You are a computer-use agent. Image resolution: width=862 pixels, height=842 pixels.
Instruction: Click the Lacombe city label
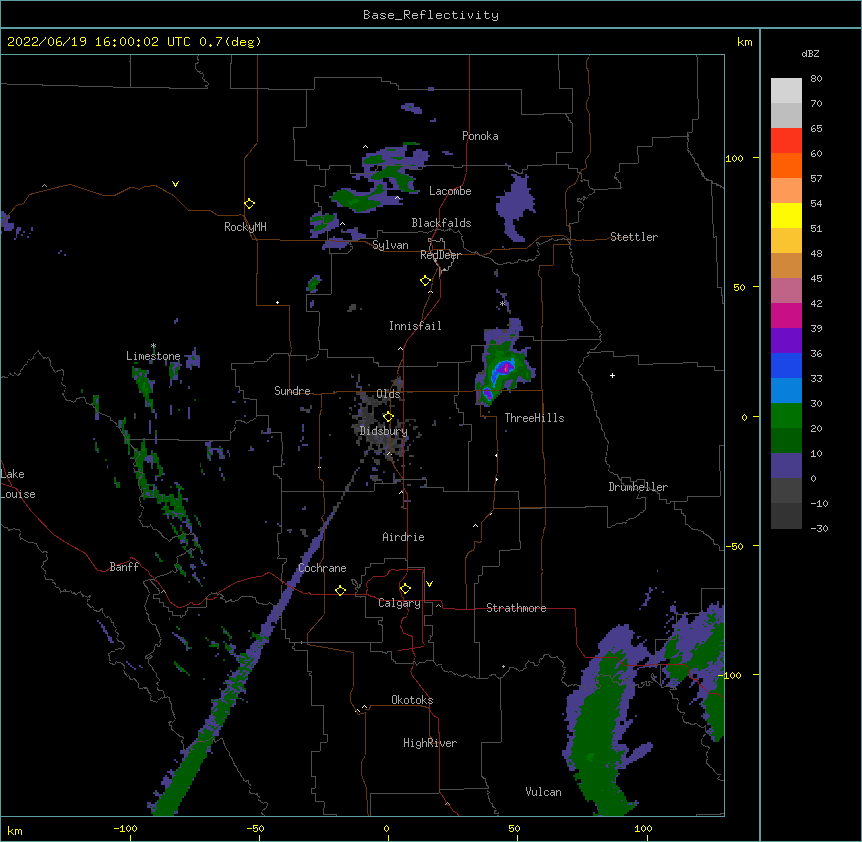click(450, 191)
